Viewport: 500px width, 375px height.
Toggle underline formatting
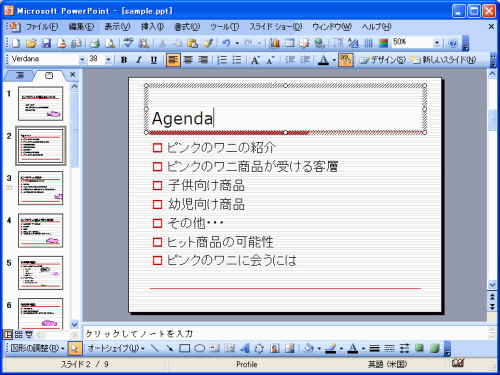(154, 60)
